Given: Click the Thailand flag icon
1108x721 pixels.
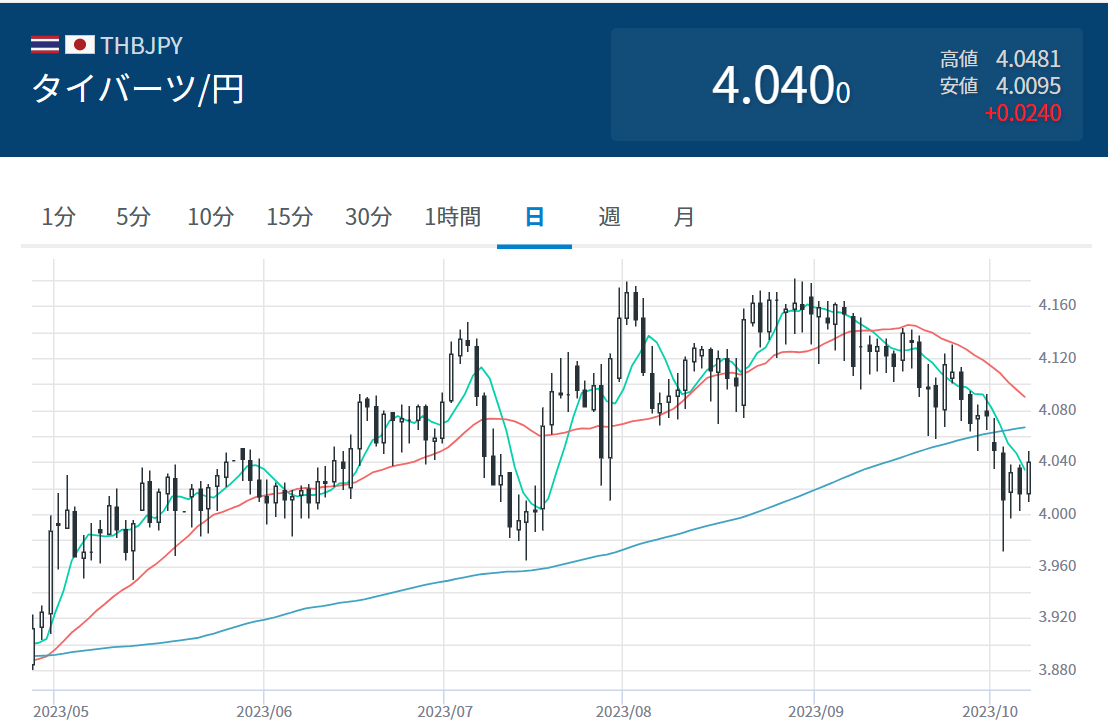Looking at the screenshot, I should (x=45, y=45).
